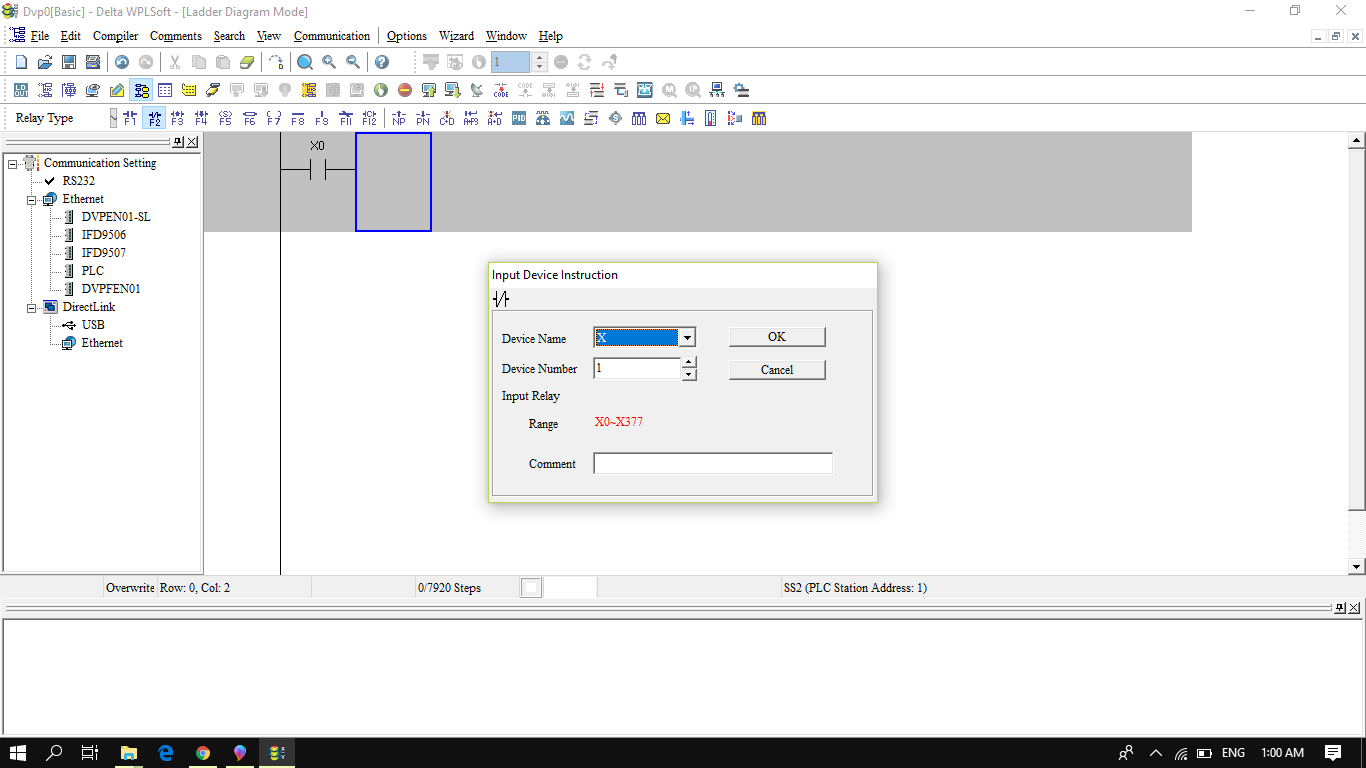Viewport: 1366px width, 768px height.
Task: Click the Save file icon
Action: pyautogui.click(x=68, y=61)
